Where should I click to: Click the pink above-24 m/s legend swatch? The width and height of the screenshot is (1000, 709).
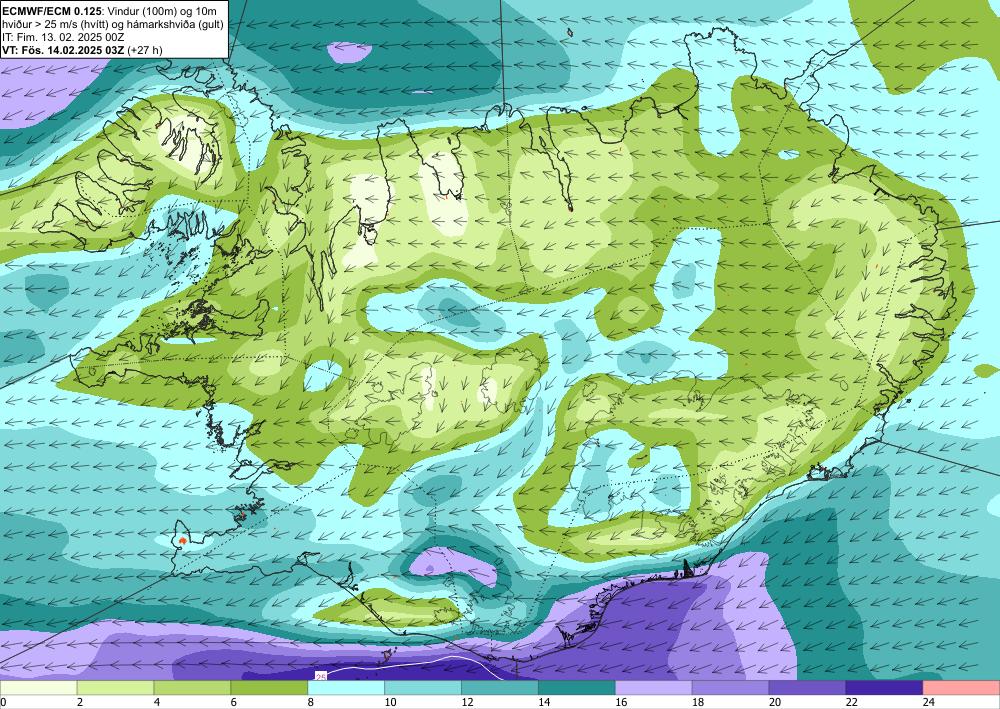click(961, 688)
